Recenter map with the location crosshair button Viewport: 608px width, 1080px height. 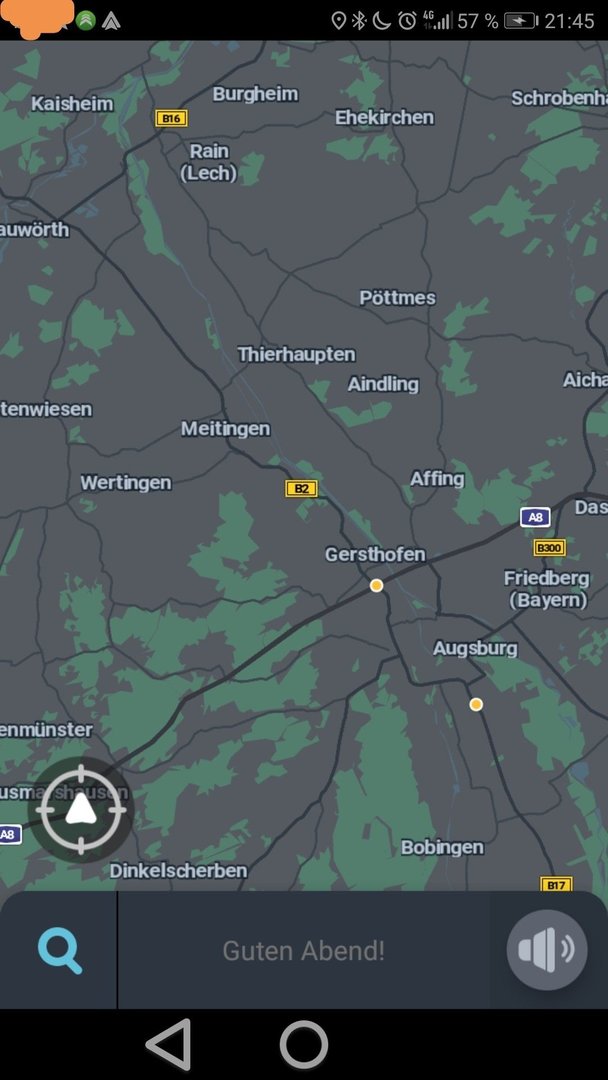click(81, 809)
